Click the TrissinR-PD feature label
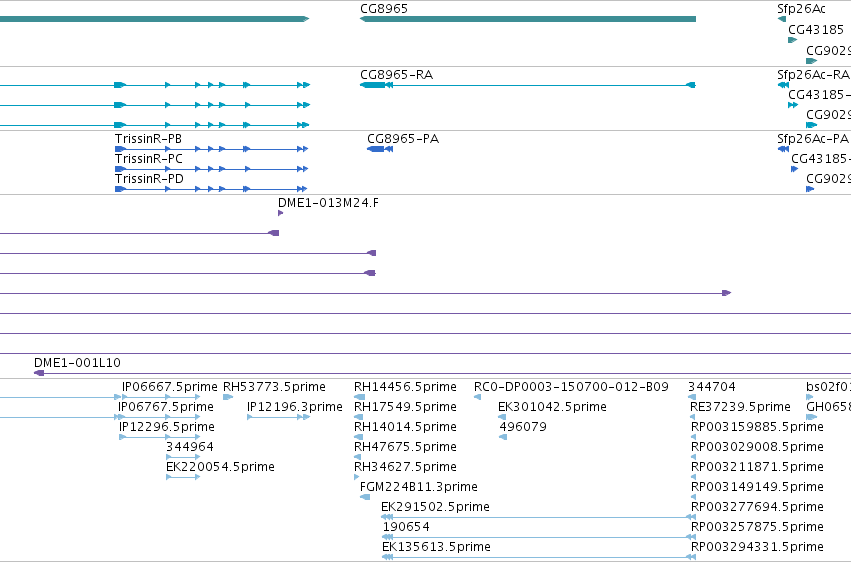Viewport: 851px width, 562px height. pyautogui.click(x=149, y=179)
